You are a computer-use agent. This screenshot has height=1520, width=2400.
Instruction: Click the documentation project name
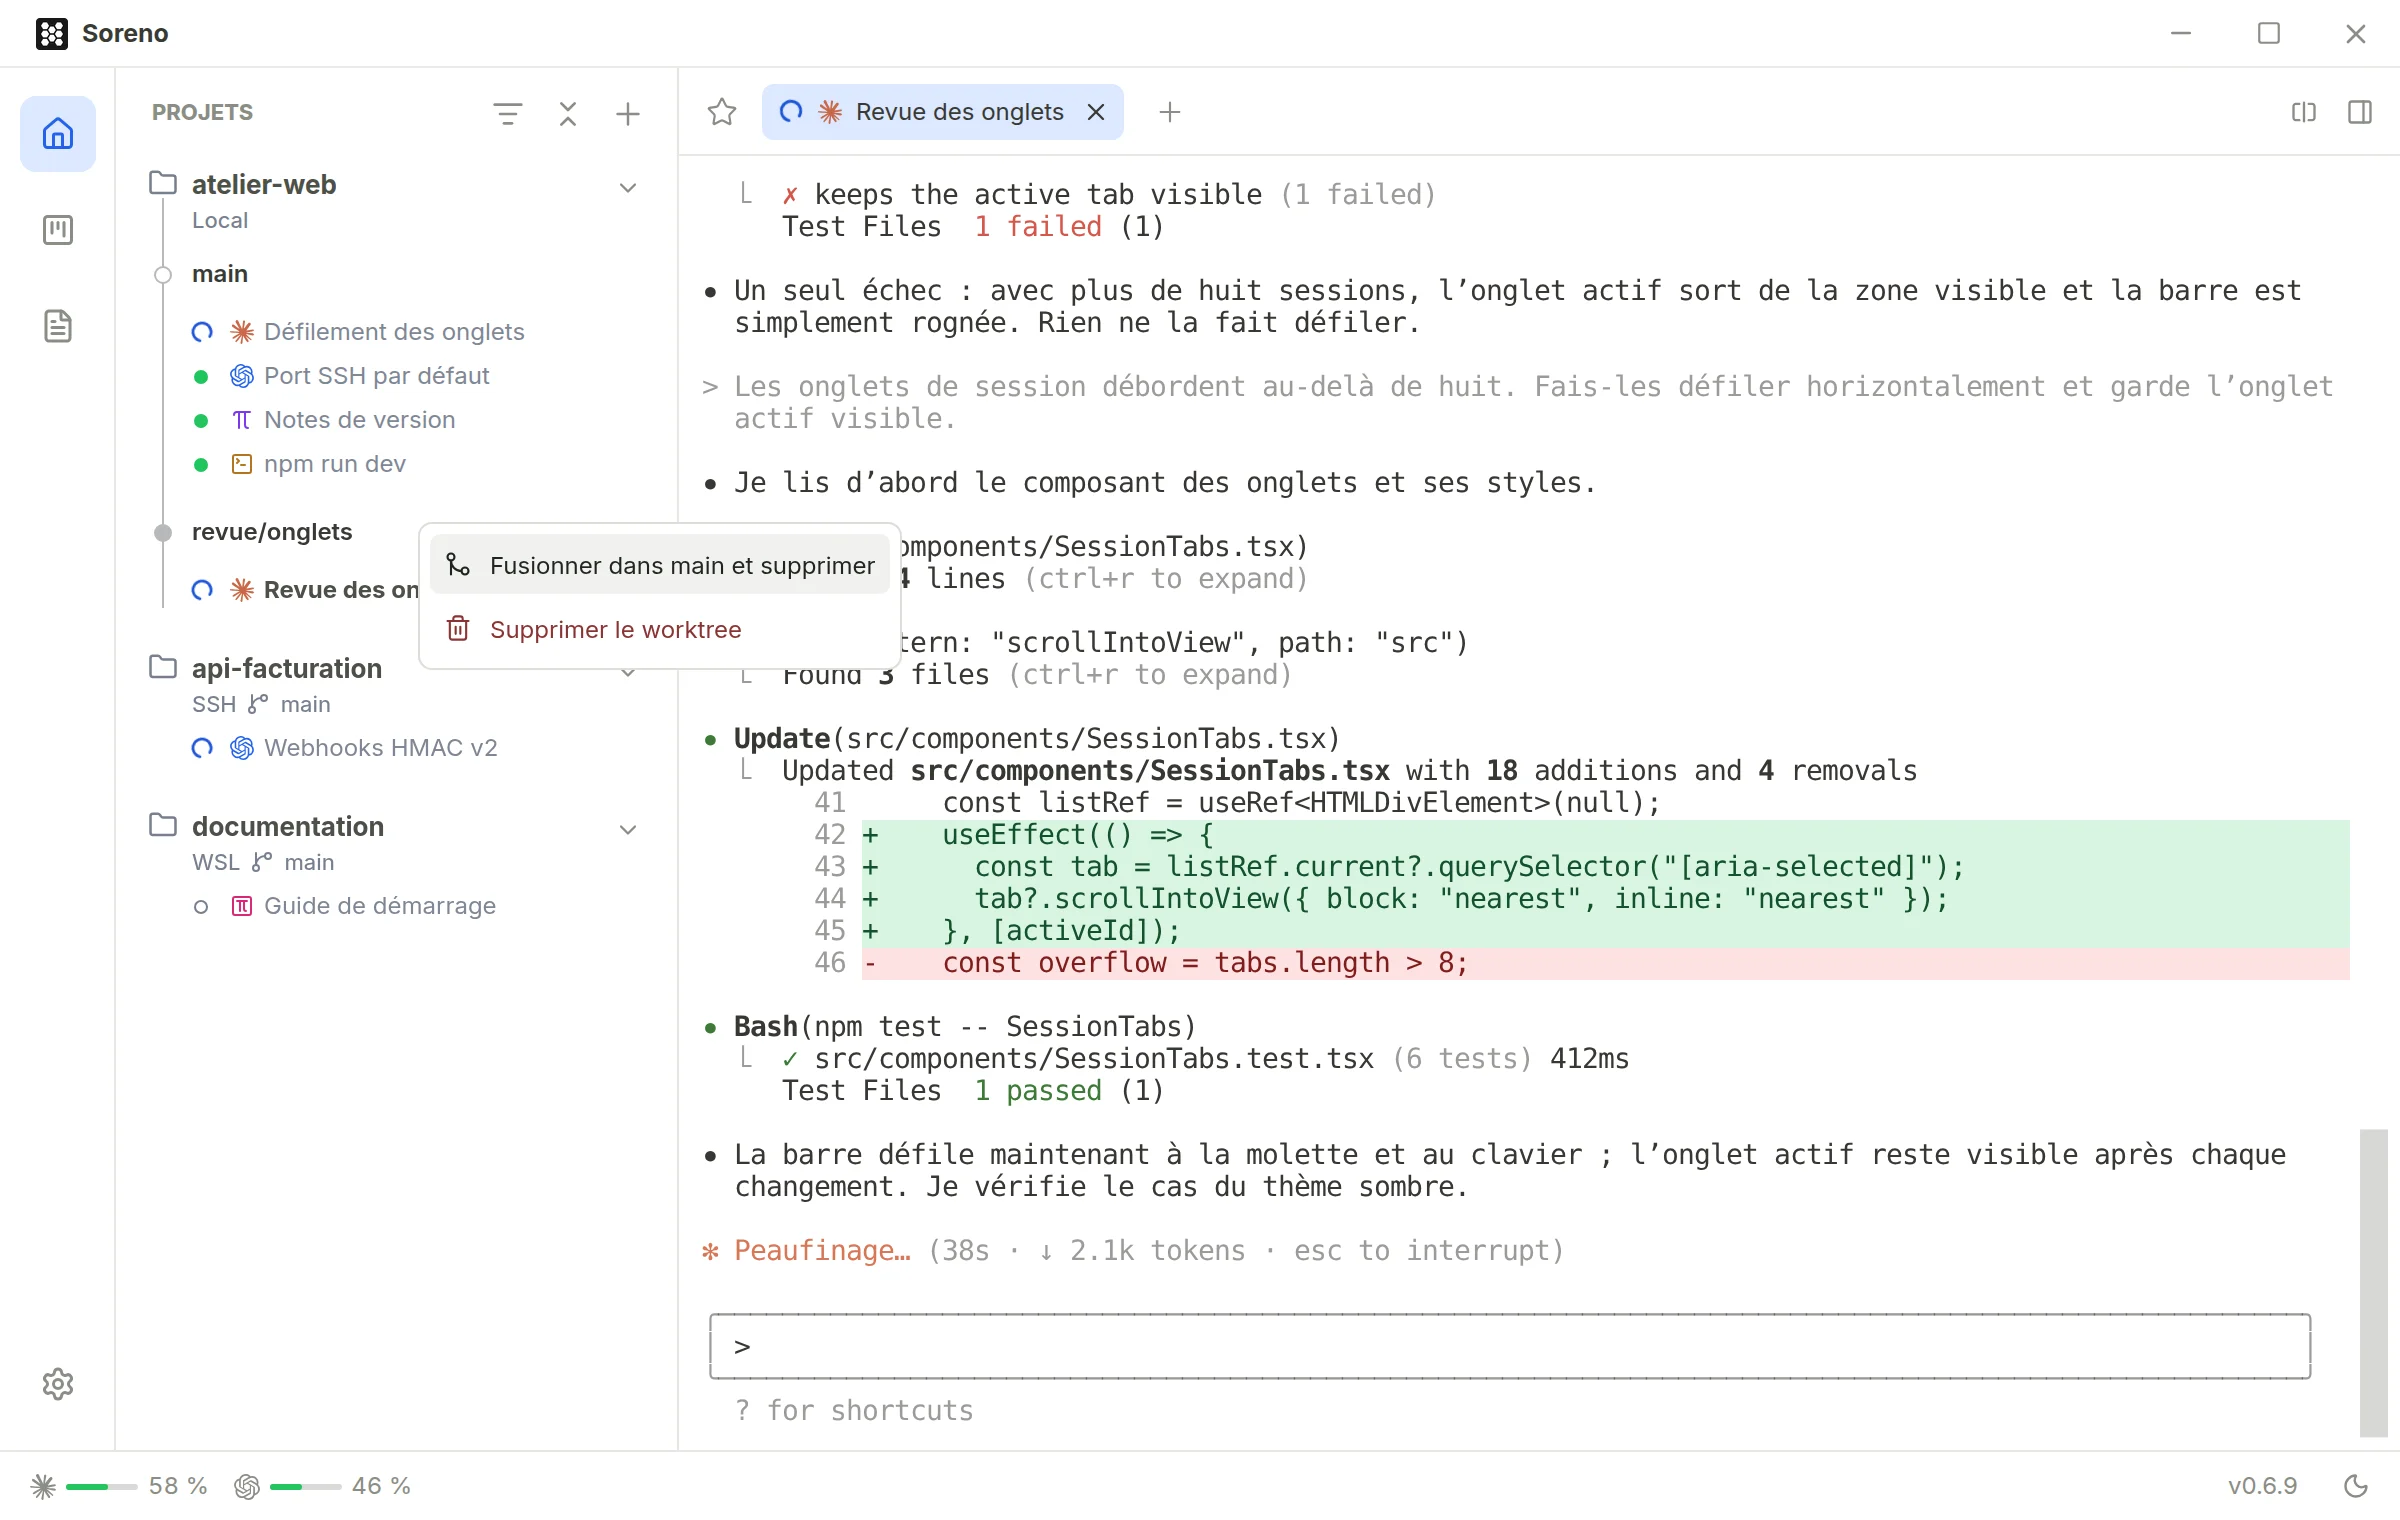click(288, 826)
